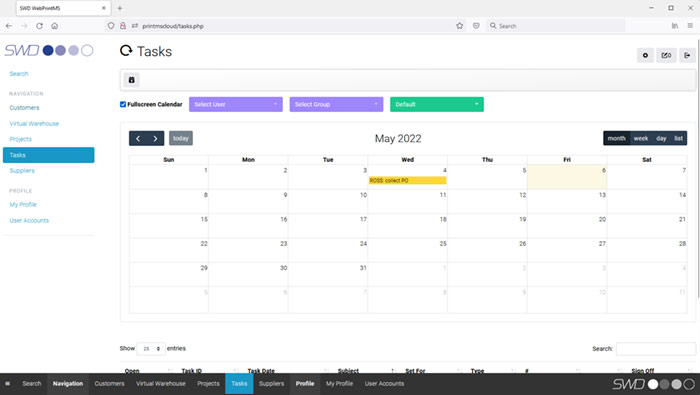Close the SWD WebPrintMS tab
The image size is (700, 395).
tap(104, 8)
